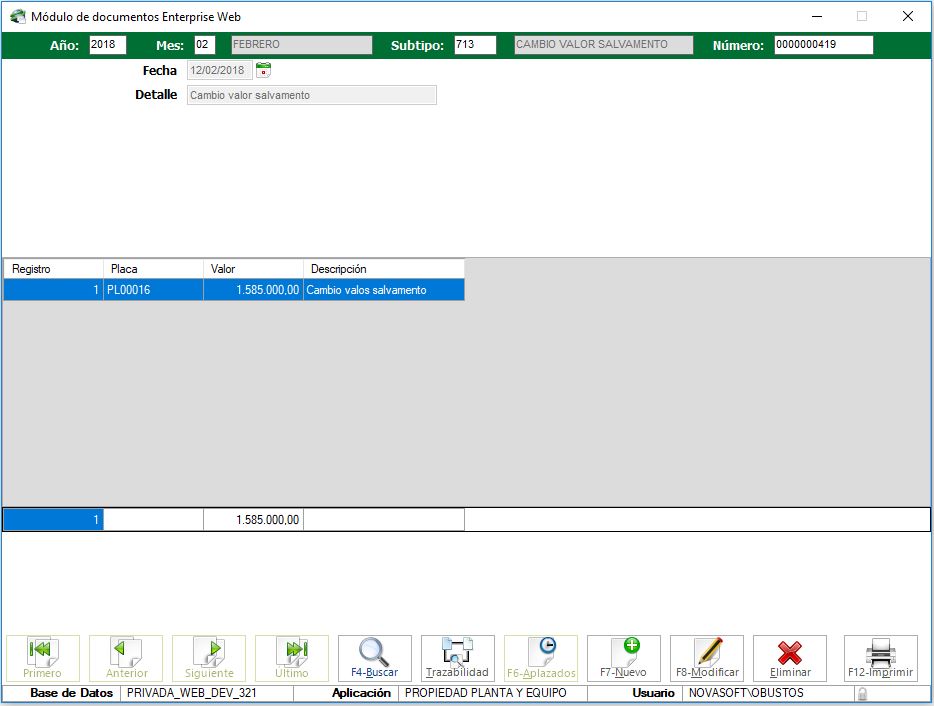Click the FEBRERO month name field
The width and height of the screenshot is (934, 706).
pos(301,45)
